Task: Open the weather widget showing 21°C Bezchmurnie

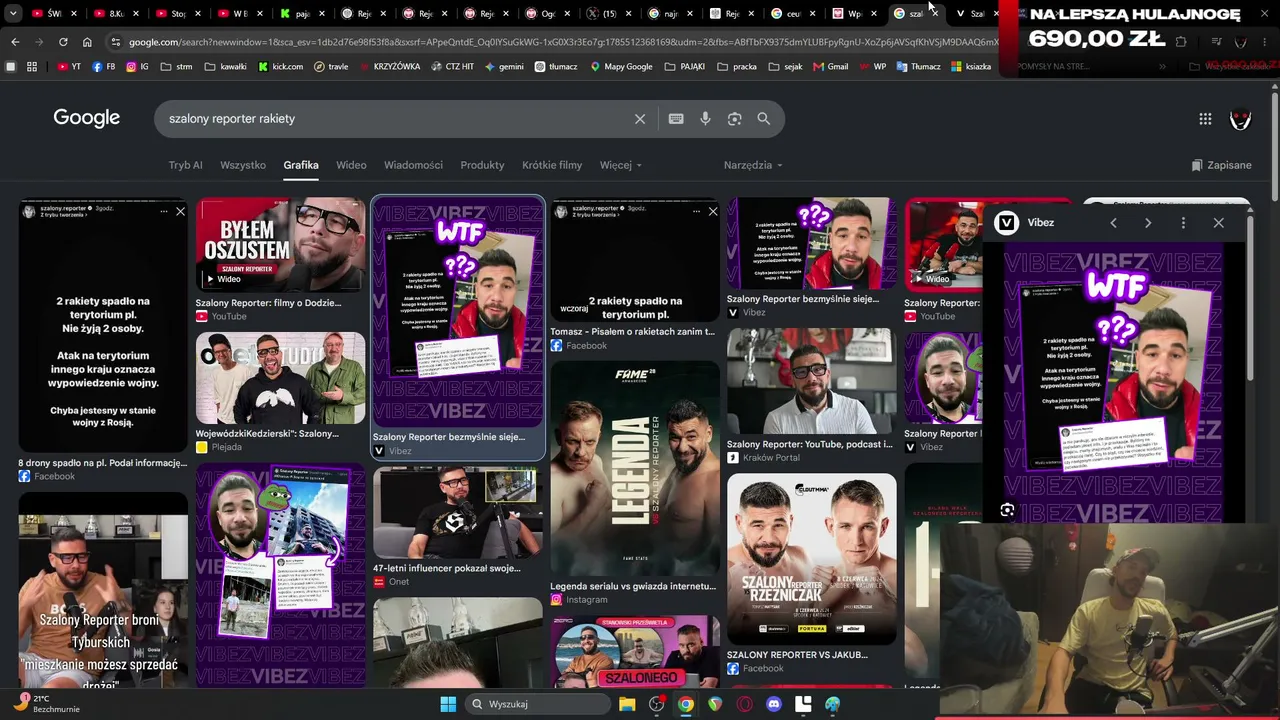Action: tap(44, 704)
